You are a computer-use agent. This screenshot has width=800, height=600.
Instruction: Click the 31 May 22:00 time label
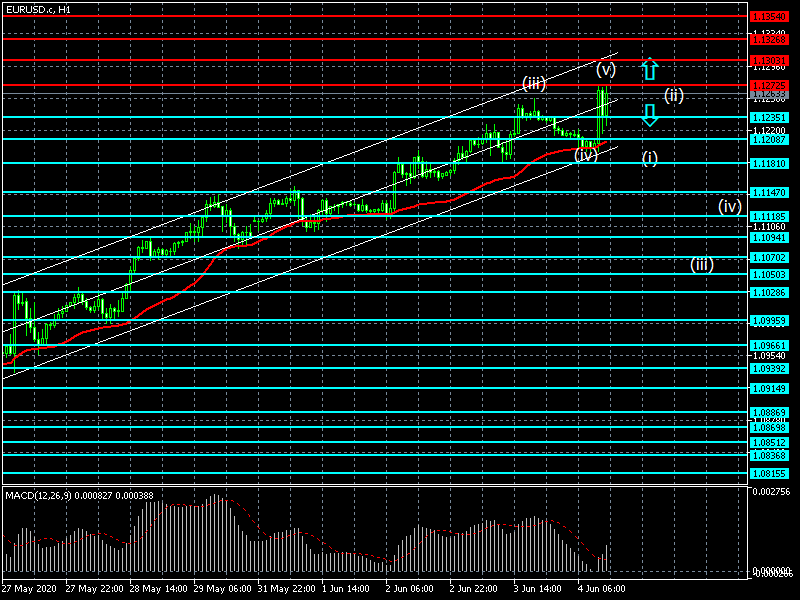pos(287,589)
